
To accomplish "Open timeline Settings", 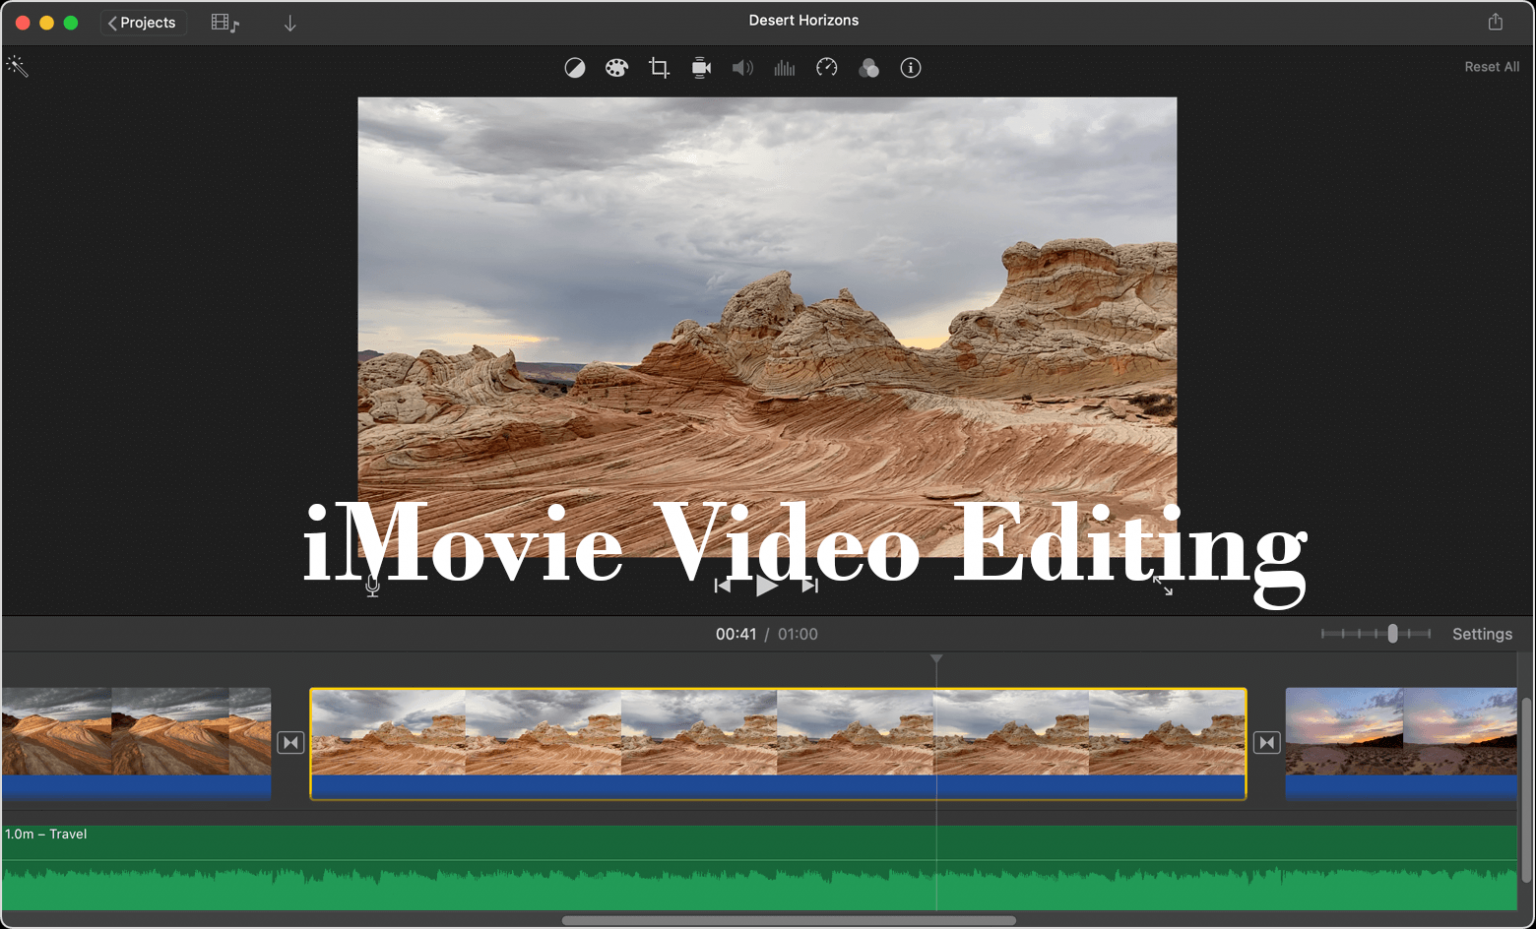I will click(x=1482, y=633).
